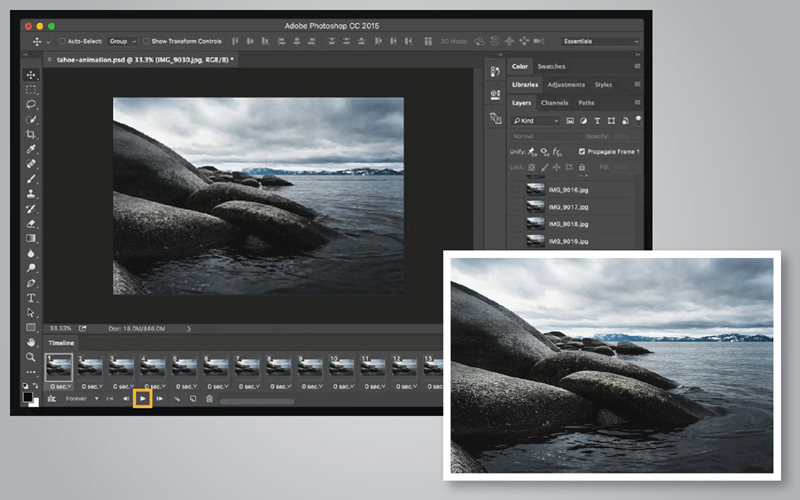
Task: Open the Normal blend mode dropdown
Action: pos(546,136)
